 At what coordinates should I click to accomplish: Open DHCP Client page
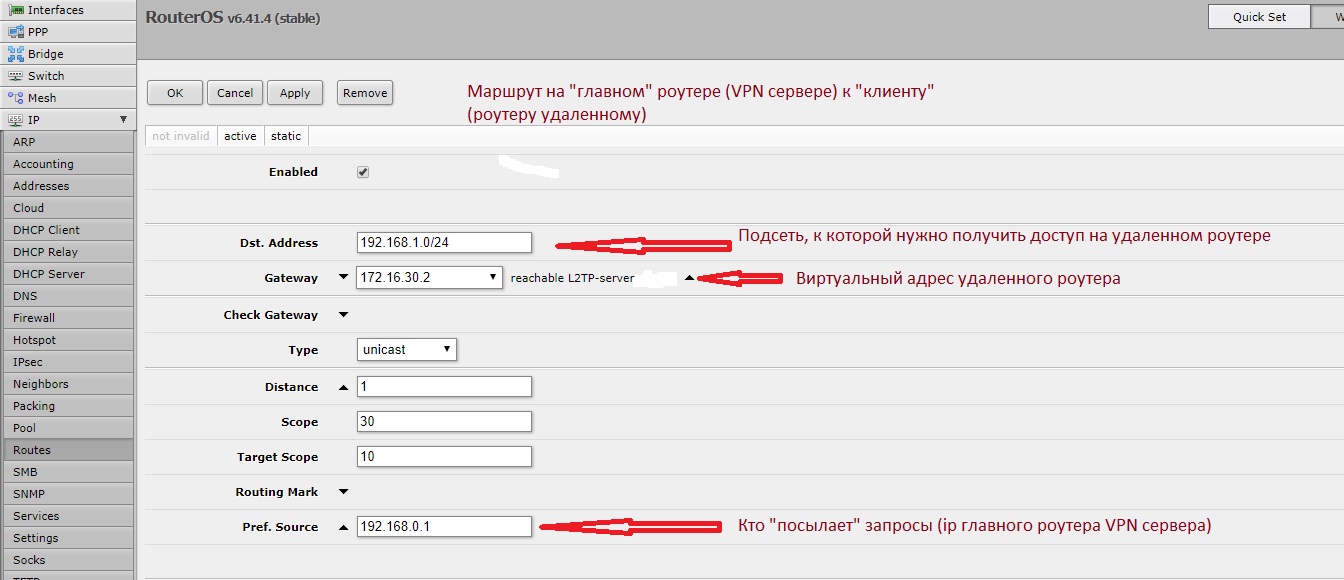pyautogui.click(x=69, y=230)
